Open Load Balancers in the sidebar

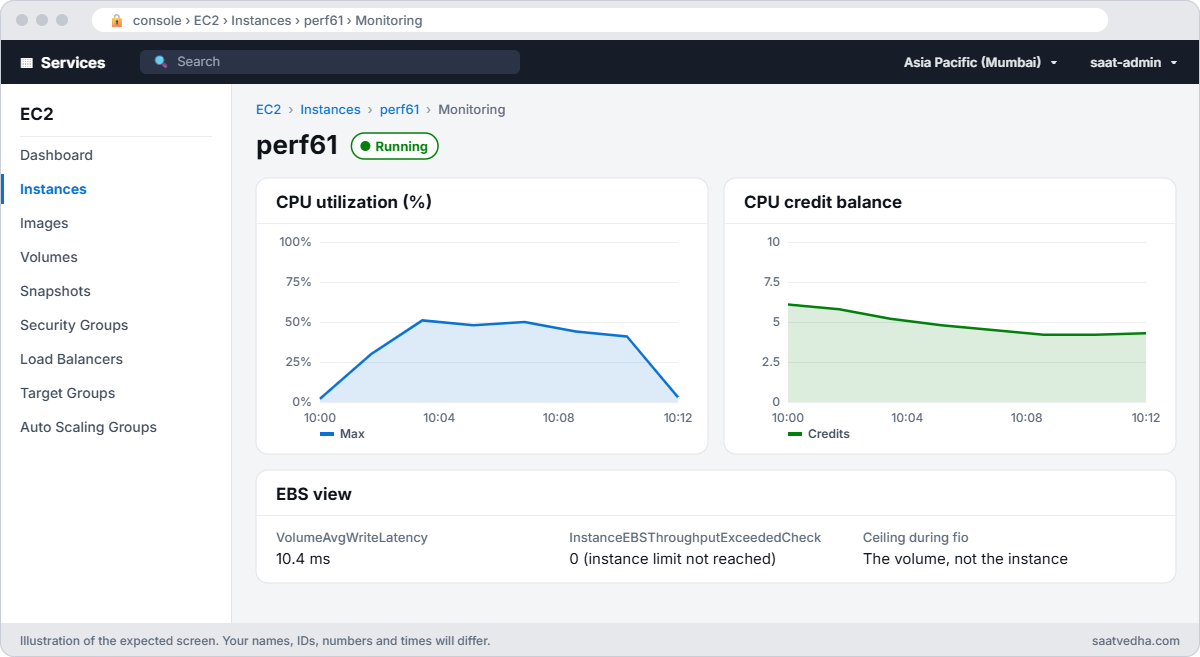[71, 359]
